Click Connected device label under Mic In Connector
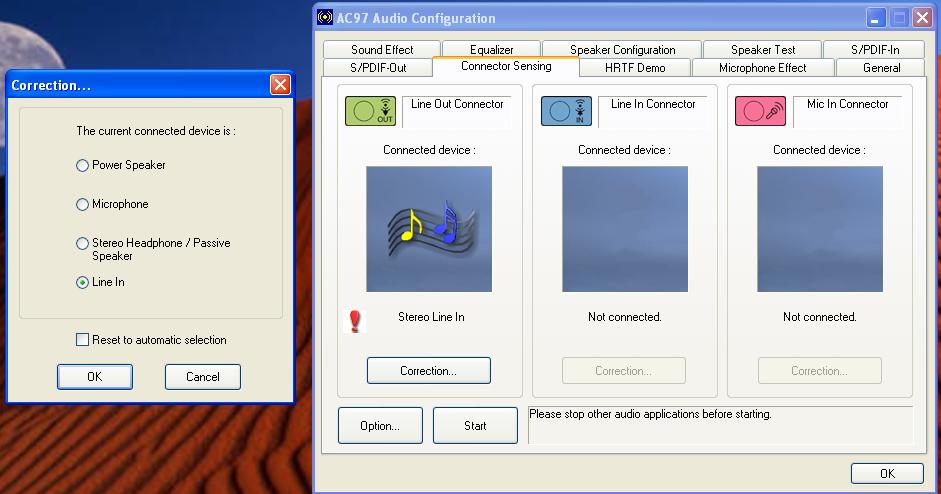 pos(819,150)
